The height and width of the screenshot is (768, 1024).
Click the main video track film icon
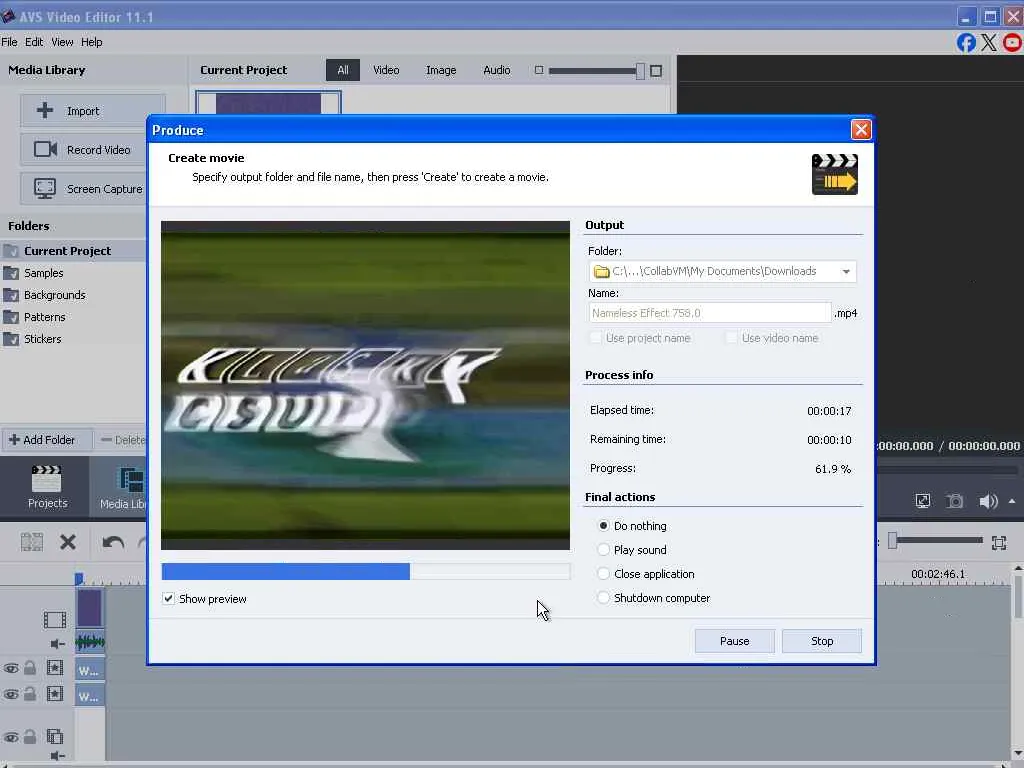click(55, 620)
